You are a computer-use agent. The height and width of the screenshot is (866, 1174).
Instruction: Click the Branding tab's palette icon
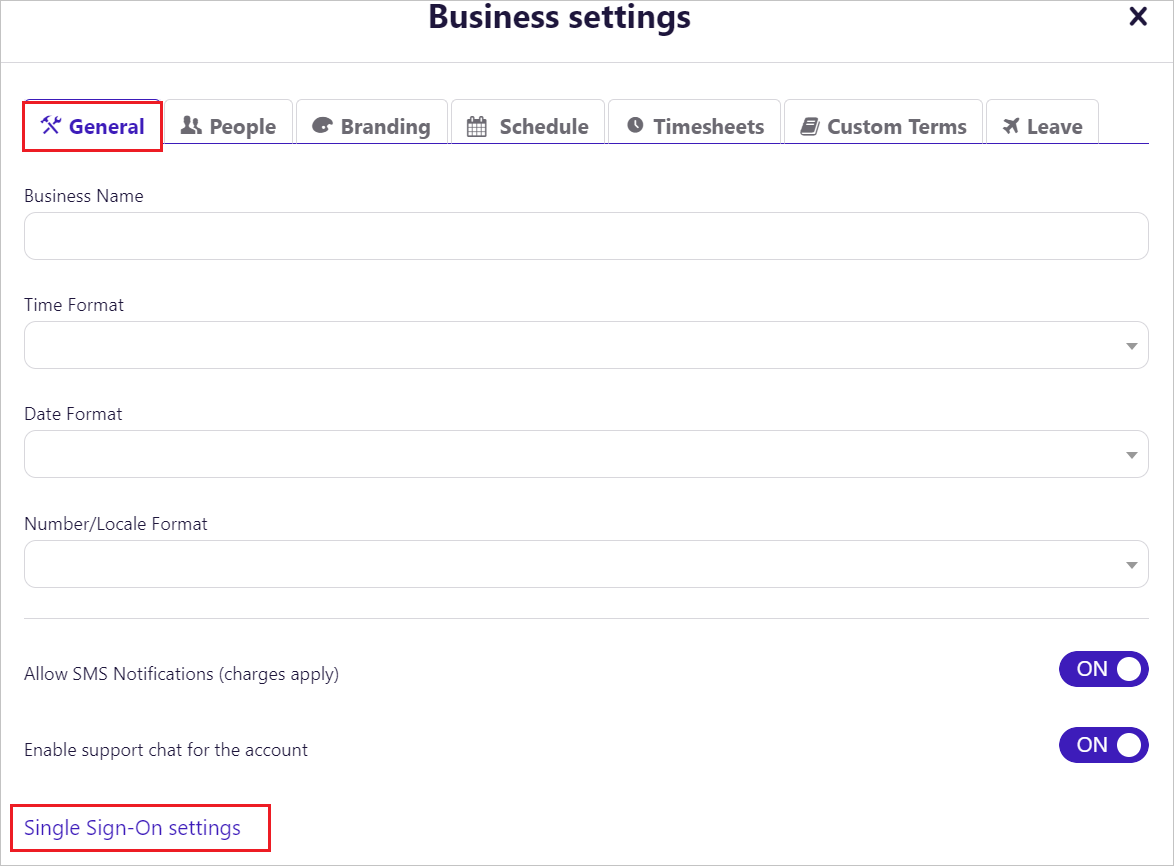[x=321, y=126]
